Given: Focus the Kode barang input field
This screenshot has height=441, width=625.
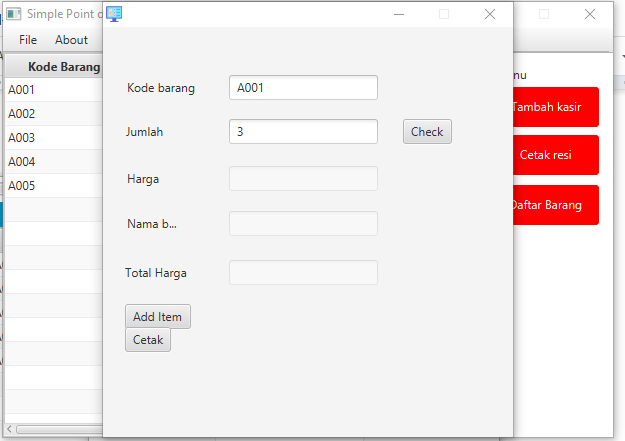Looking at the screenshot, I should click(303, 88).
